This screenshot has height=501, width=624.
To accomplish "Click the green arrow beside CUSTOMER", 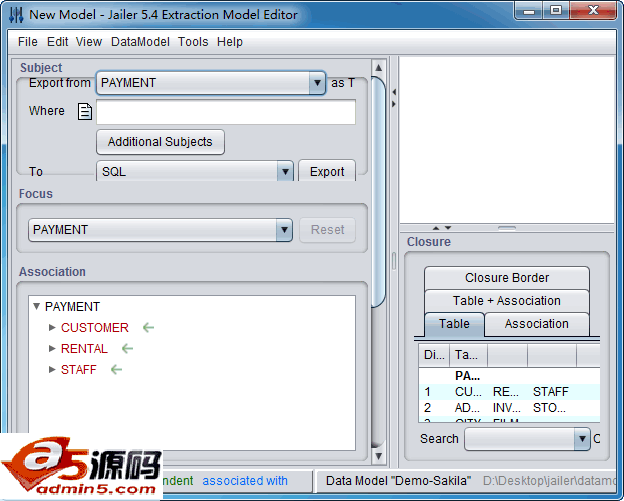I will coord(148,328).
